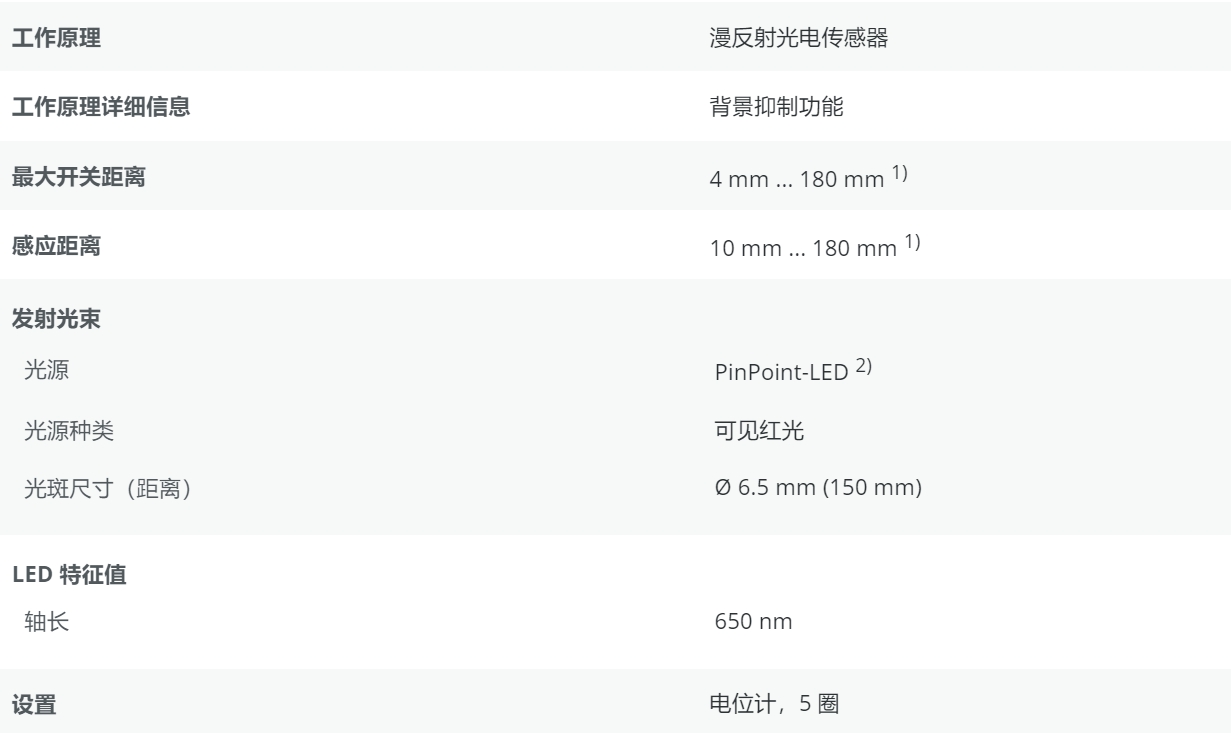Click the 4 mm ... 180 mm value

796,180
